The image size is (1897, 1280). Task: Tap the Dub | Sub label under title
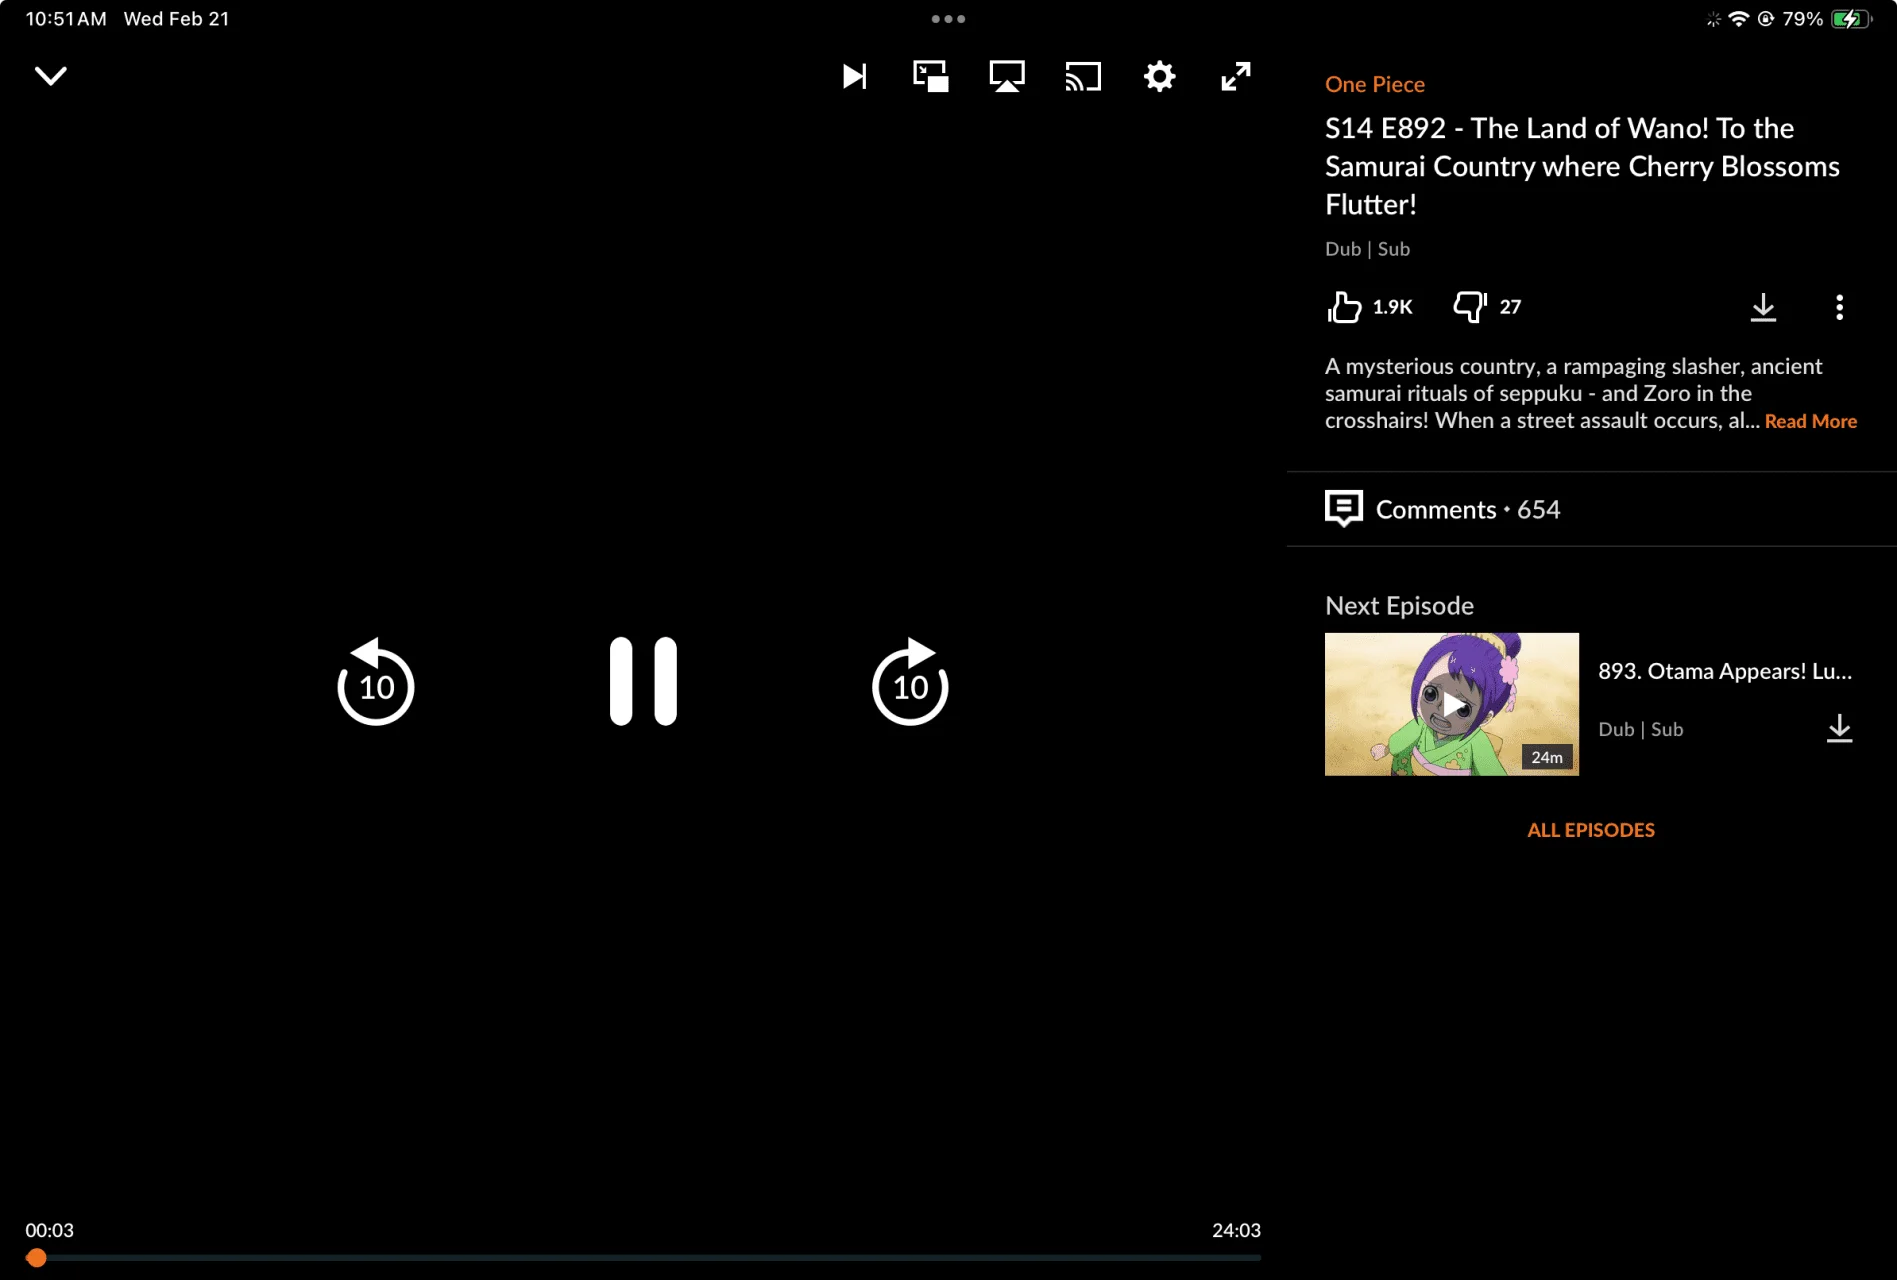click(x=1367, y=249)
